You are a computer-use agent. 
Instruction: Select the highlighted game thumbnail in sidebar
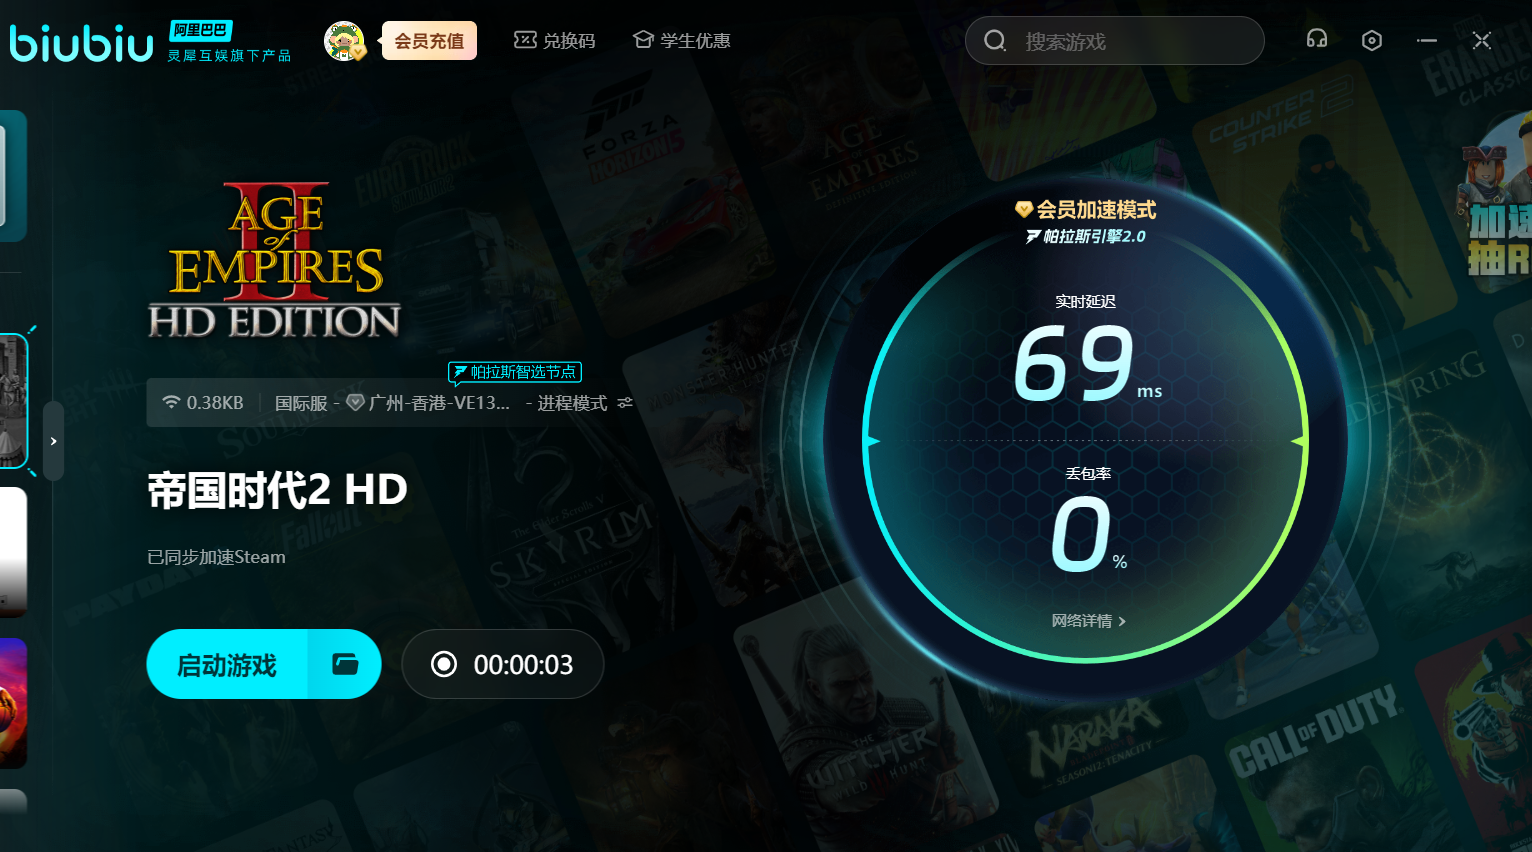point(13,401)
